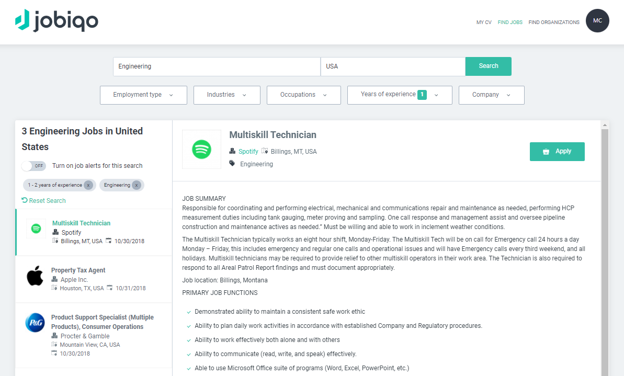Viewport: 624px width, 376px height.
Task: Click location icon beside Billings, MT header
Action: pyautogui.click(x=265, y=151)
